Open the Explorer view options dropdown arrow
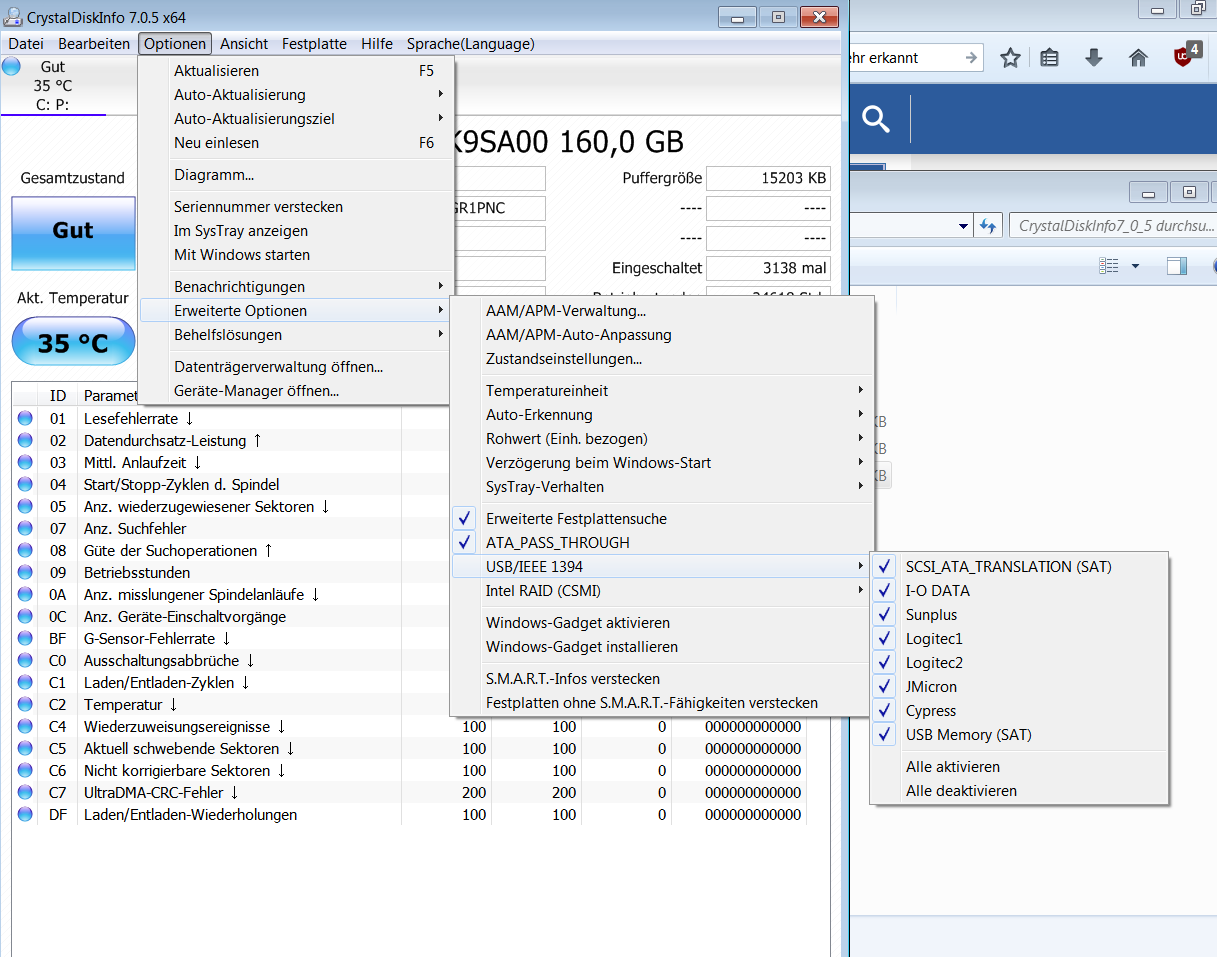This screenshot has width=1217, height=957. coord(1135,266)
